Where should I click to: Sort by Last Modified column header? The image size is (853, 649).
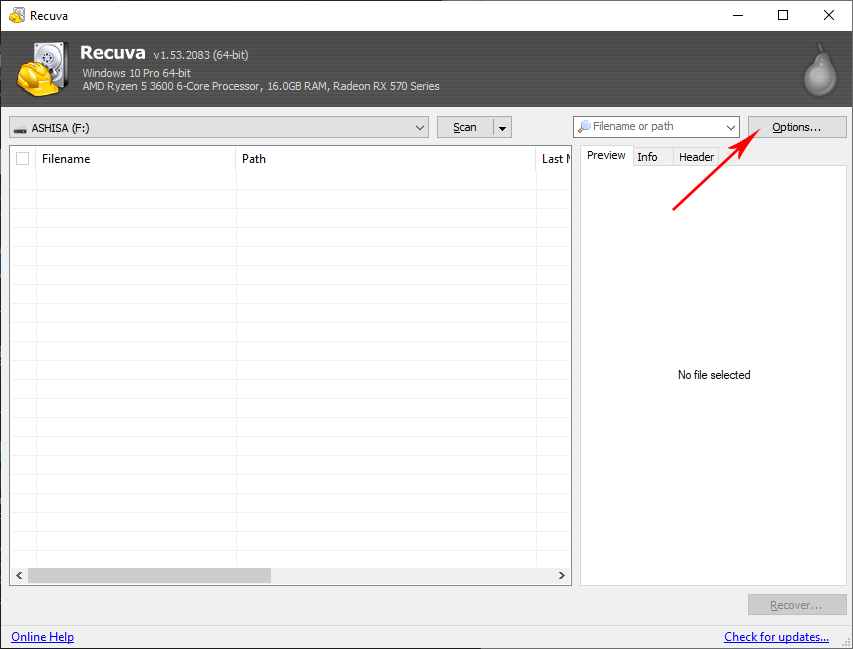(554, 159)
